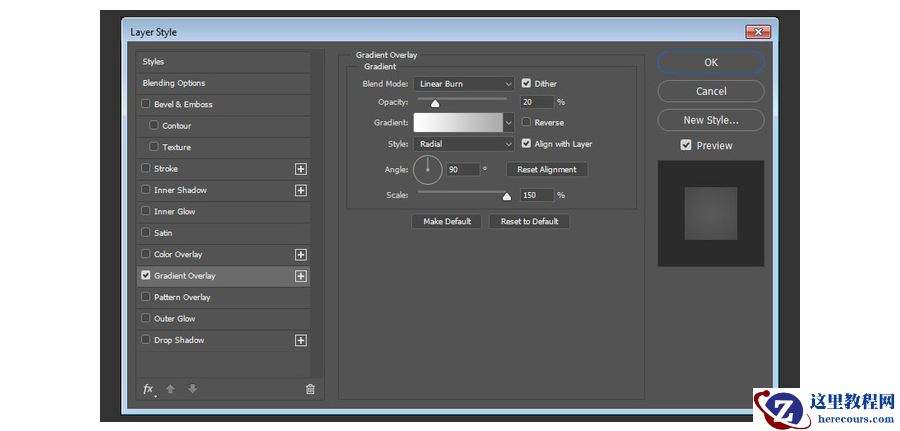Image resolution: width=900 pixels, height=431 pixels.
Task: Open the fx effects menu icon
Action: (149, 389)
